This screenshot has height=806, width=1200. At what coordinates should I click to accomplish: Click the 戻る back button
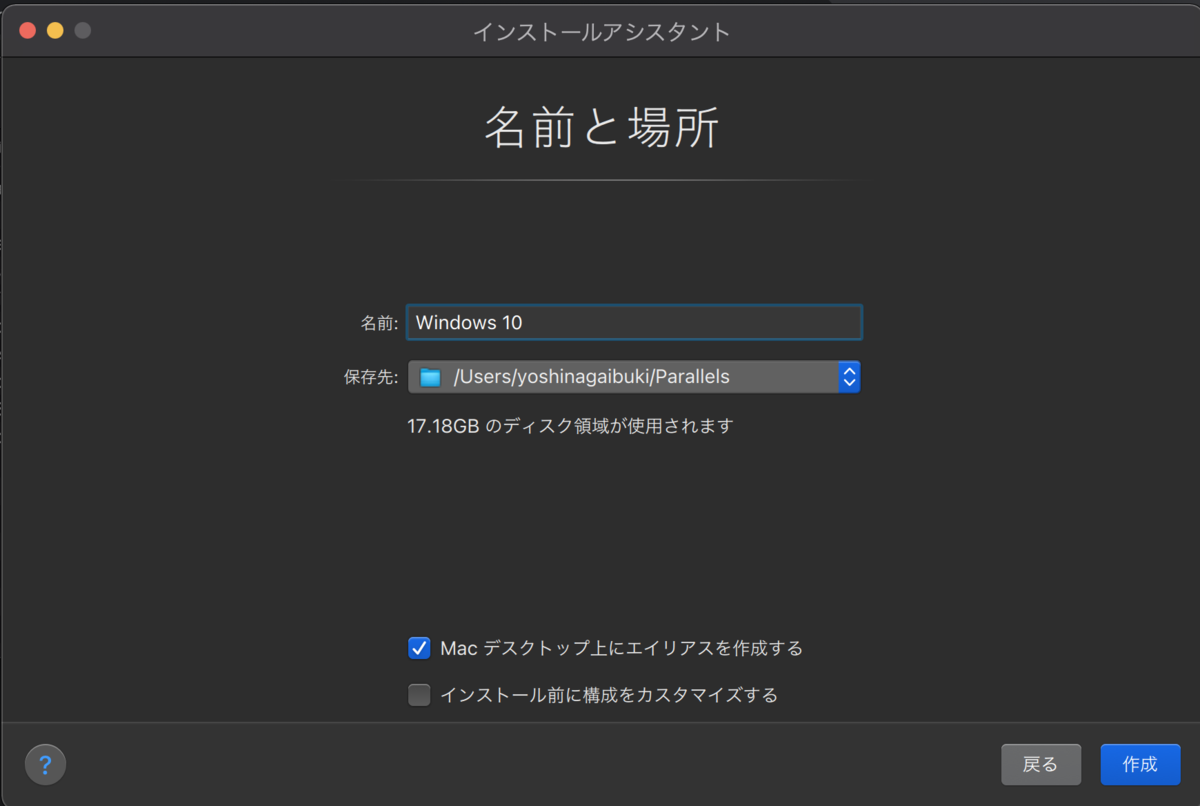click(1041, 765)
